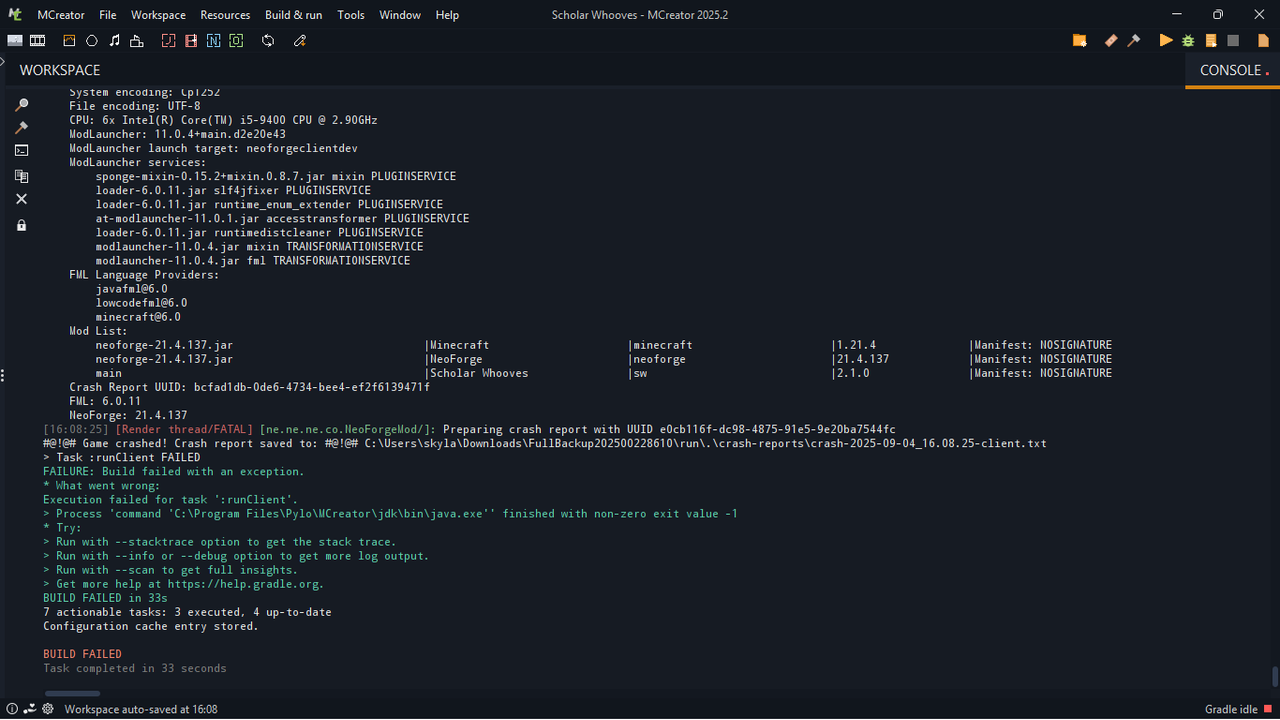This screenshot has height=720, width=1280.
Task: Click the console search magnifier icon
Action: pyautogui.click(x=21, y=104)
